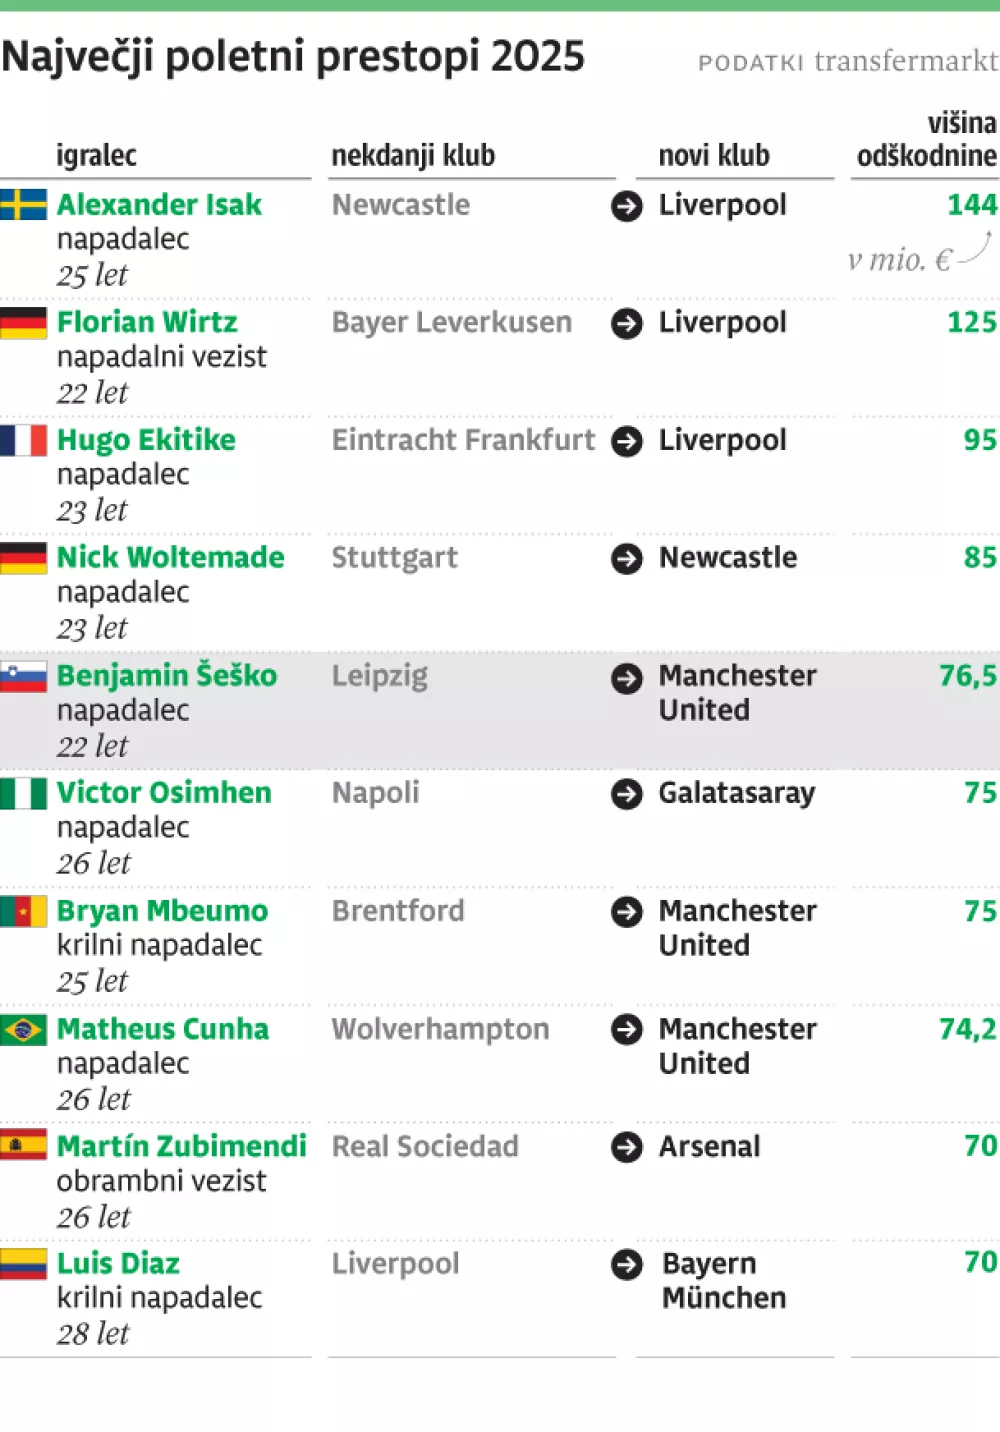Click the German flag next to Florian Wirtz
The width and height of the screenshot is (1000, 1432).
tap(23, 323)
